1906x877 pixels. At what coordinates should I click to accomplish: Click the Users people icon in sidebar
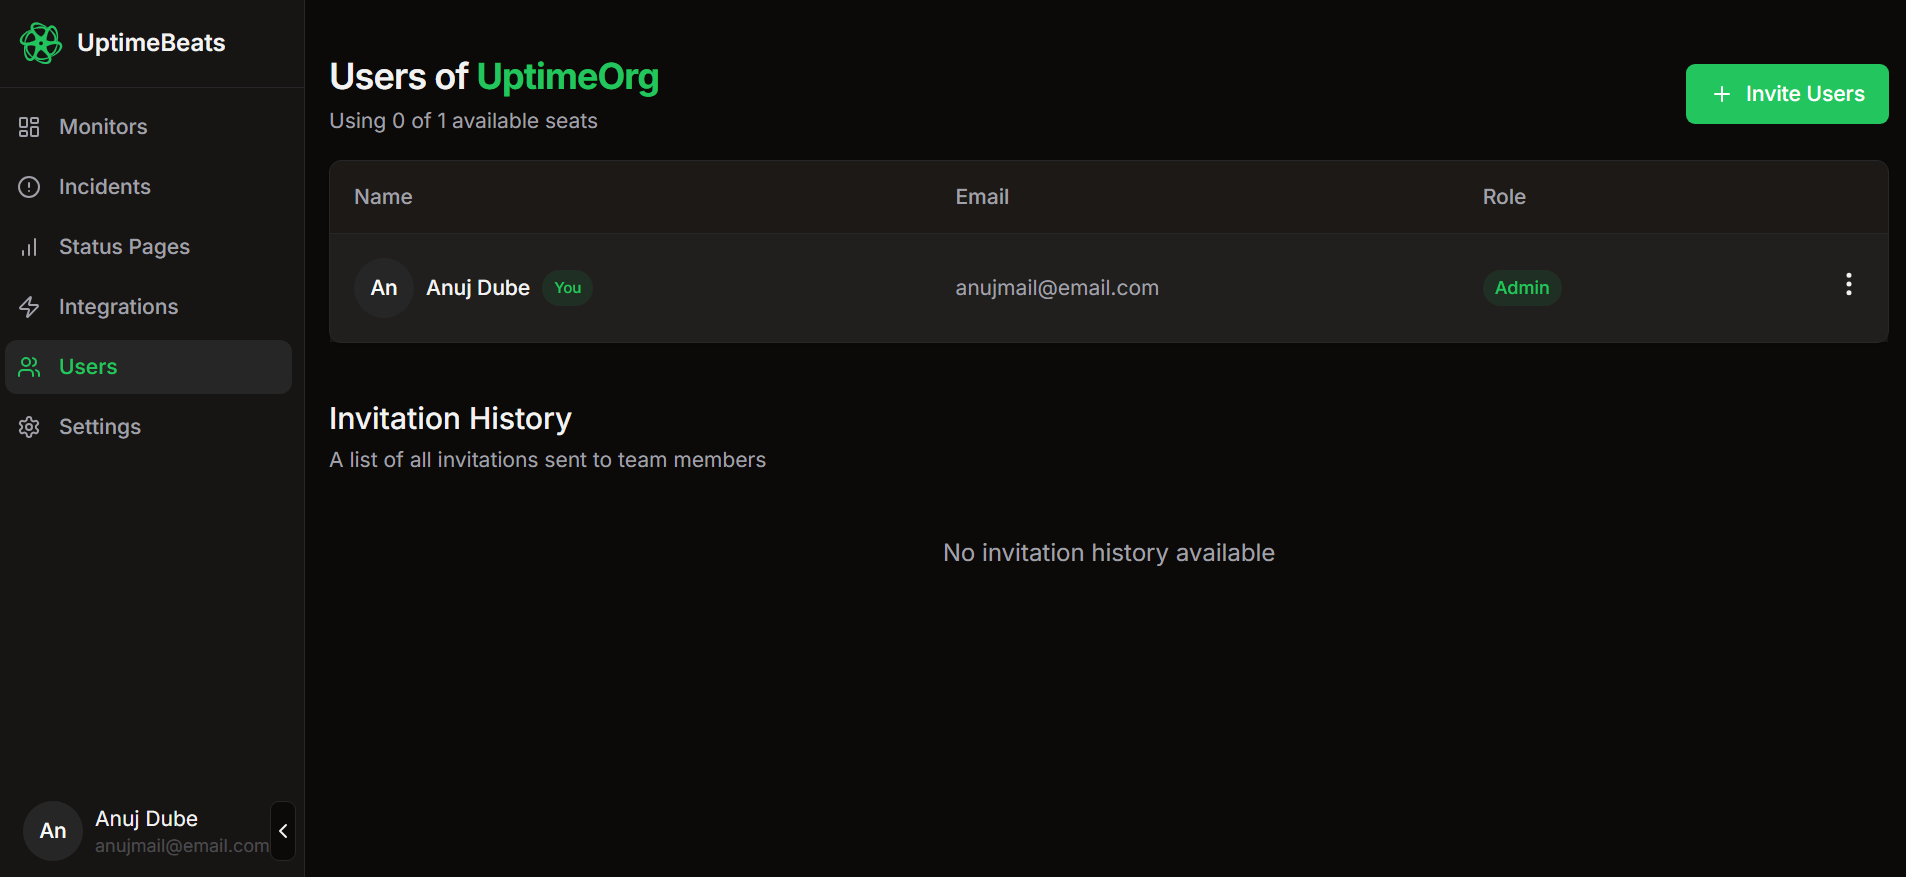(29, 367)
